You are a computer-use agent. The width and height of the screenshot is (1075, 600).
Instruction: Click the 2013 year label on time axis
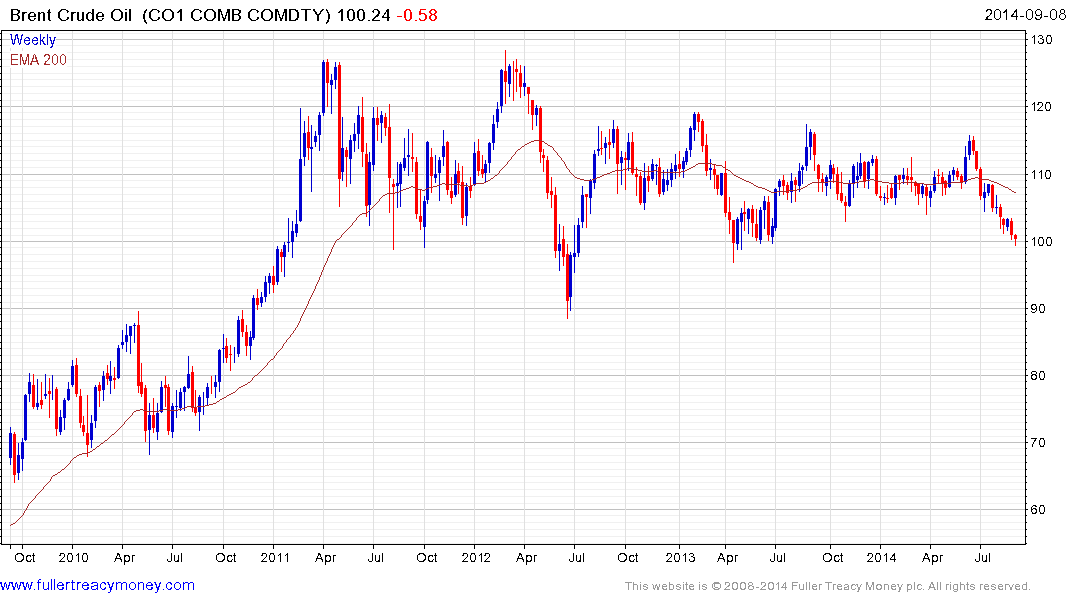pyautogui.click(x=680, y=557)
